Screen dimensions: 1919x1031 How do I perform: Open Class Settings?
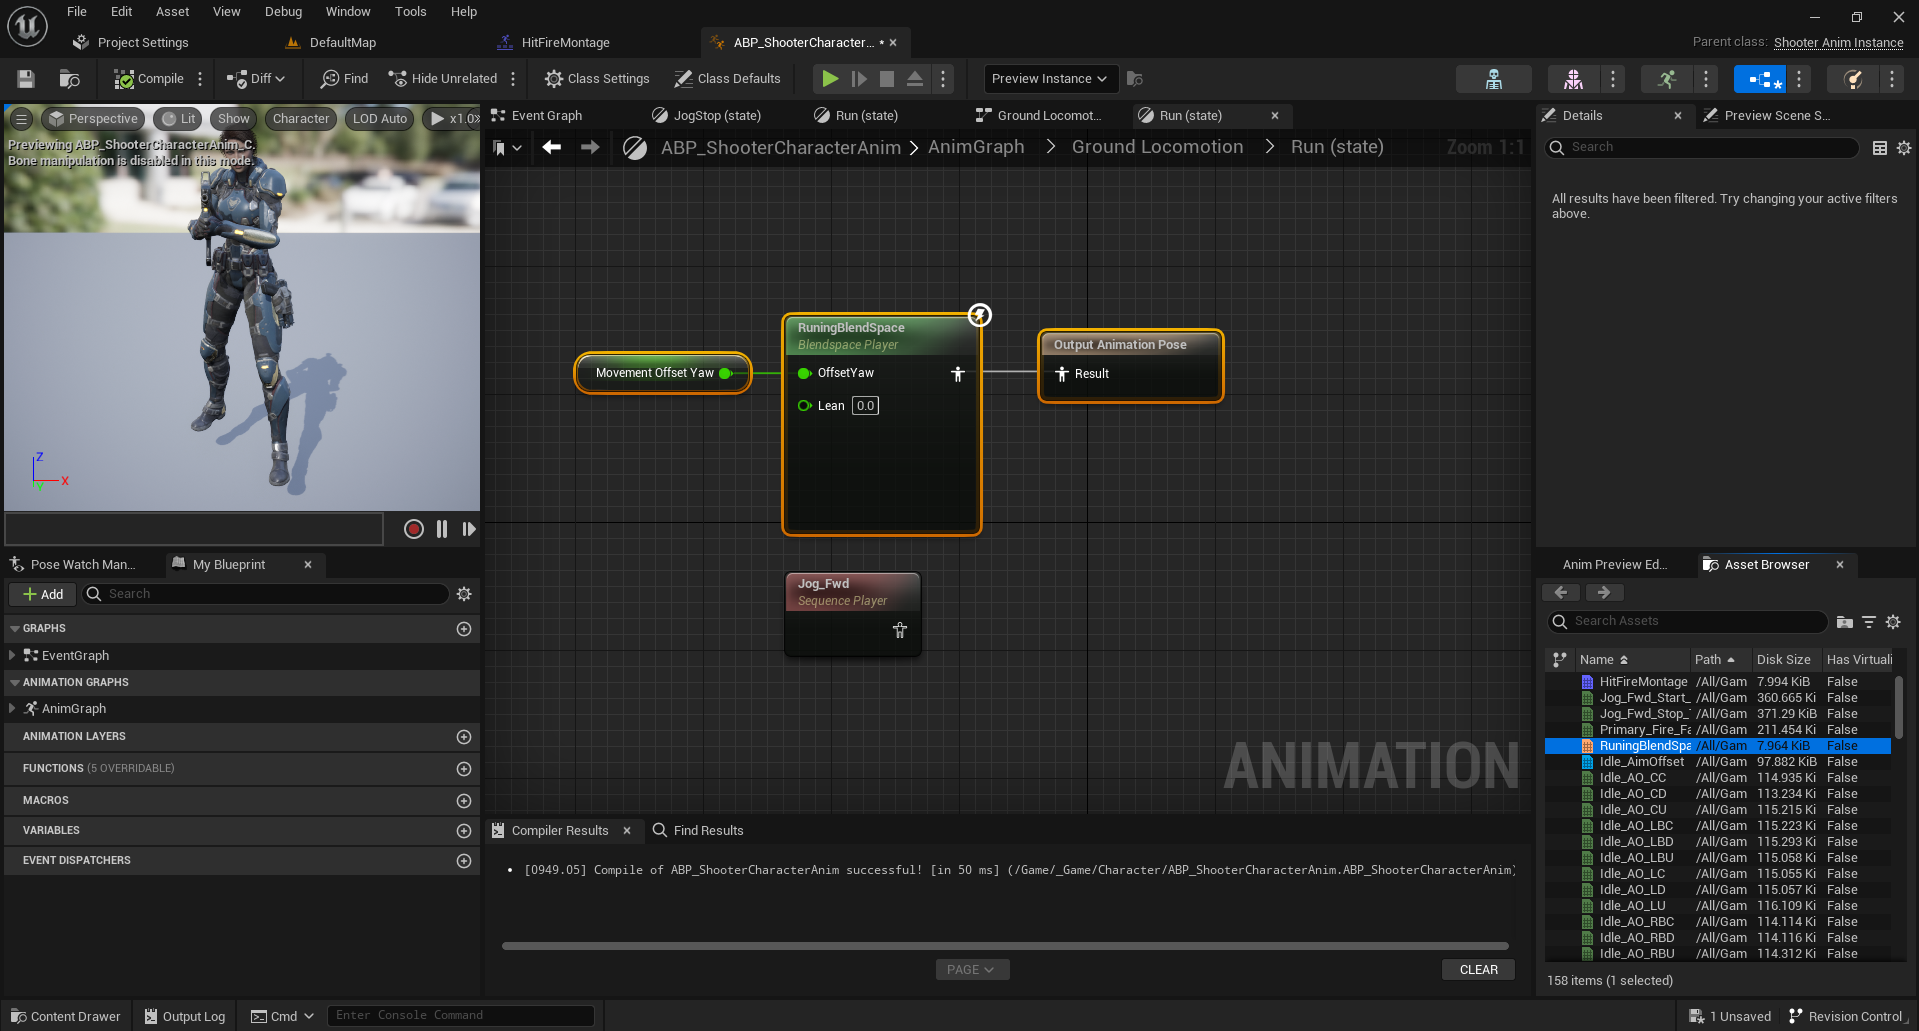597,79
